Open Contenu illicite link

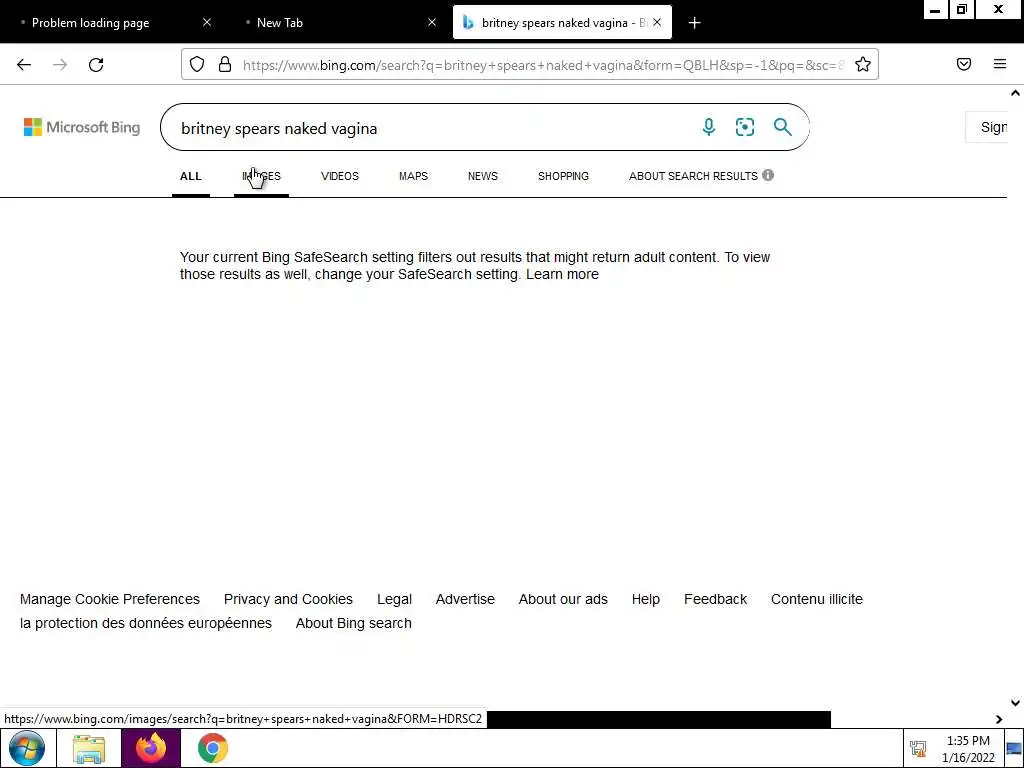pyautogui.click(x=816, y=599)
